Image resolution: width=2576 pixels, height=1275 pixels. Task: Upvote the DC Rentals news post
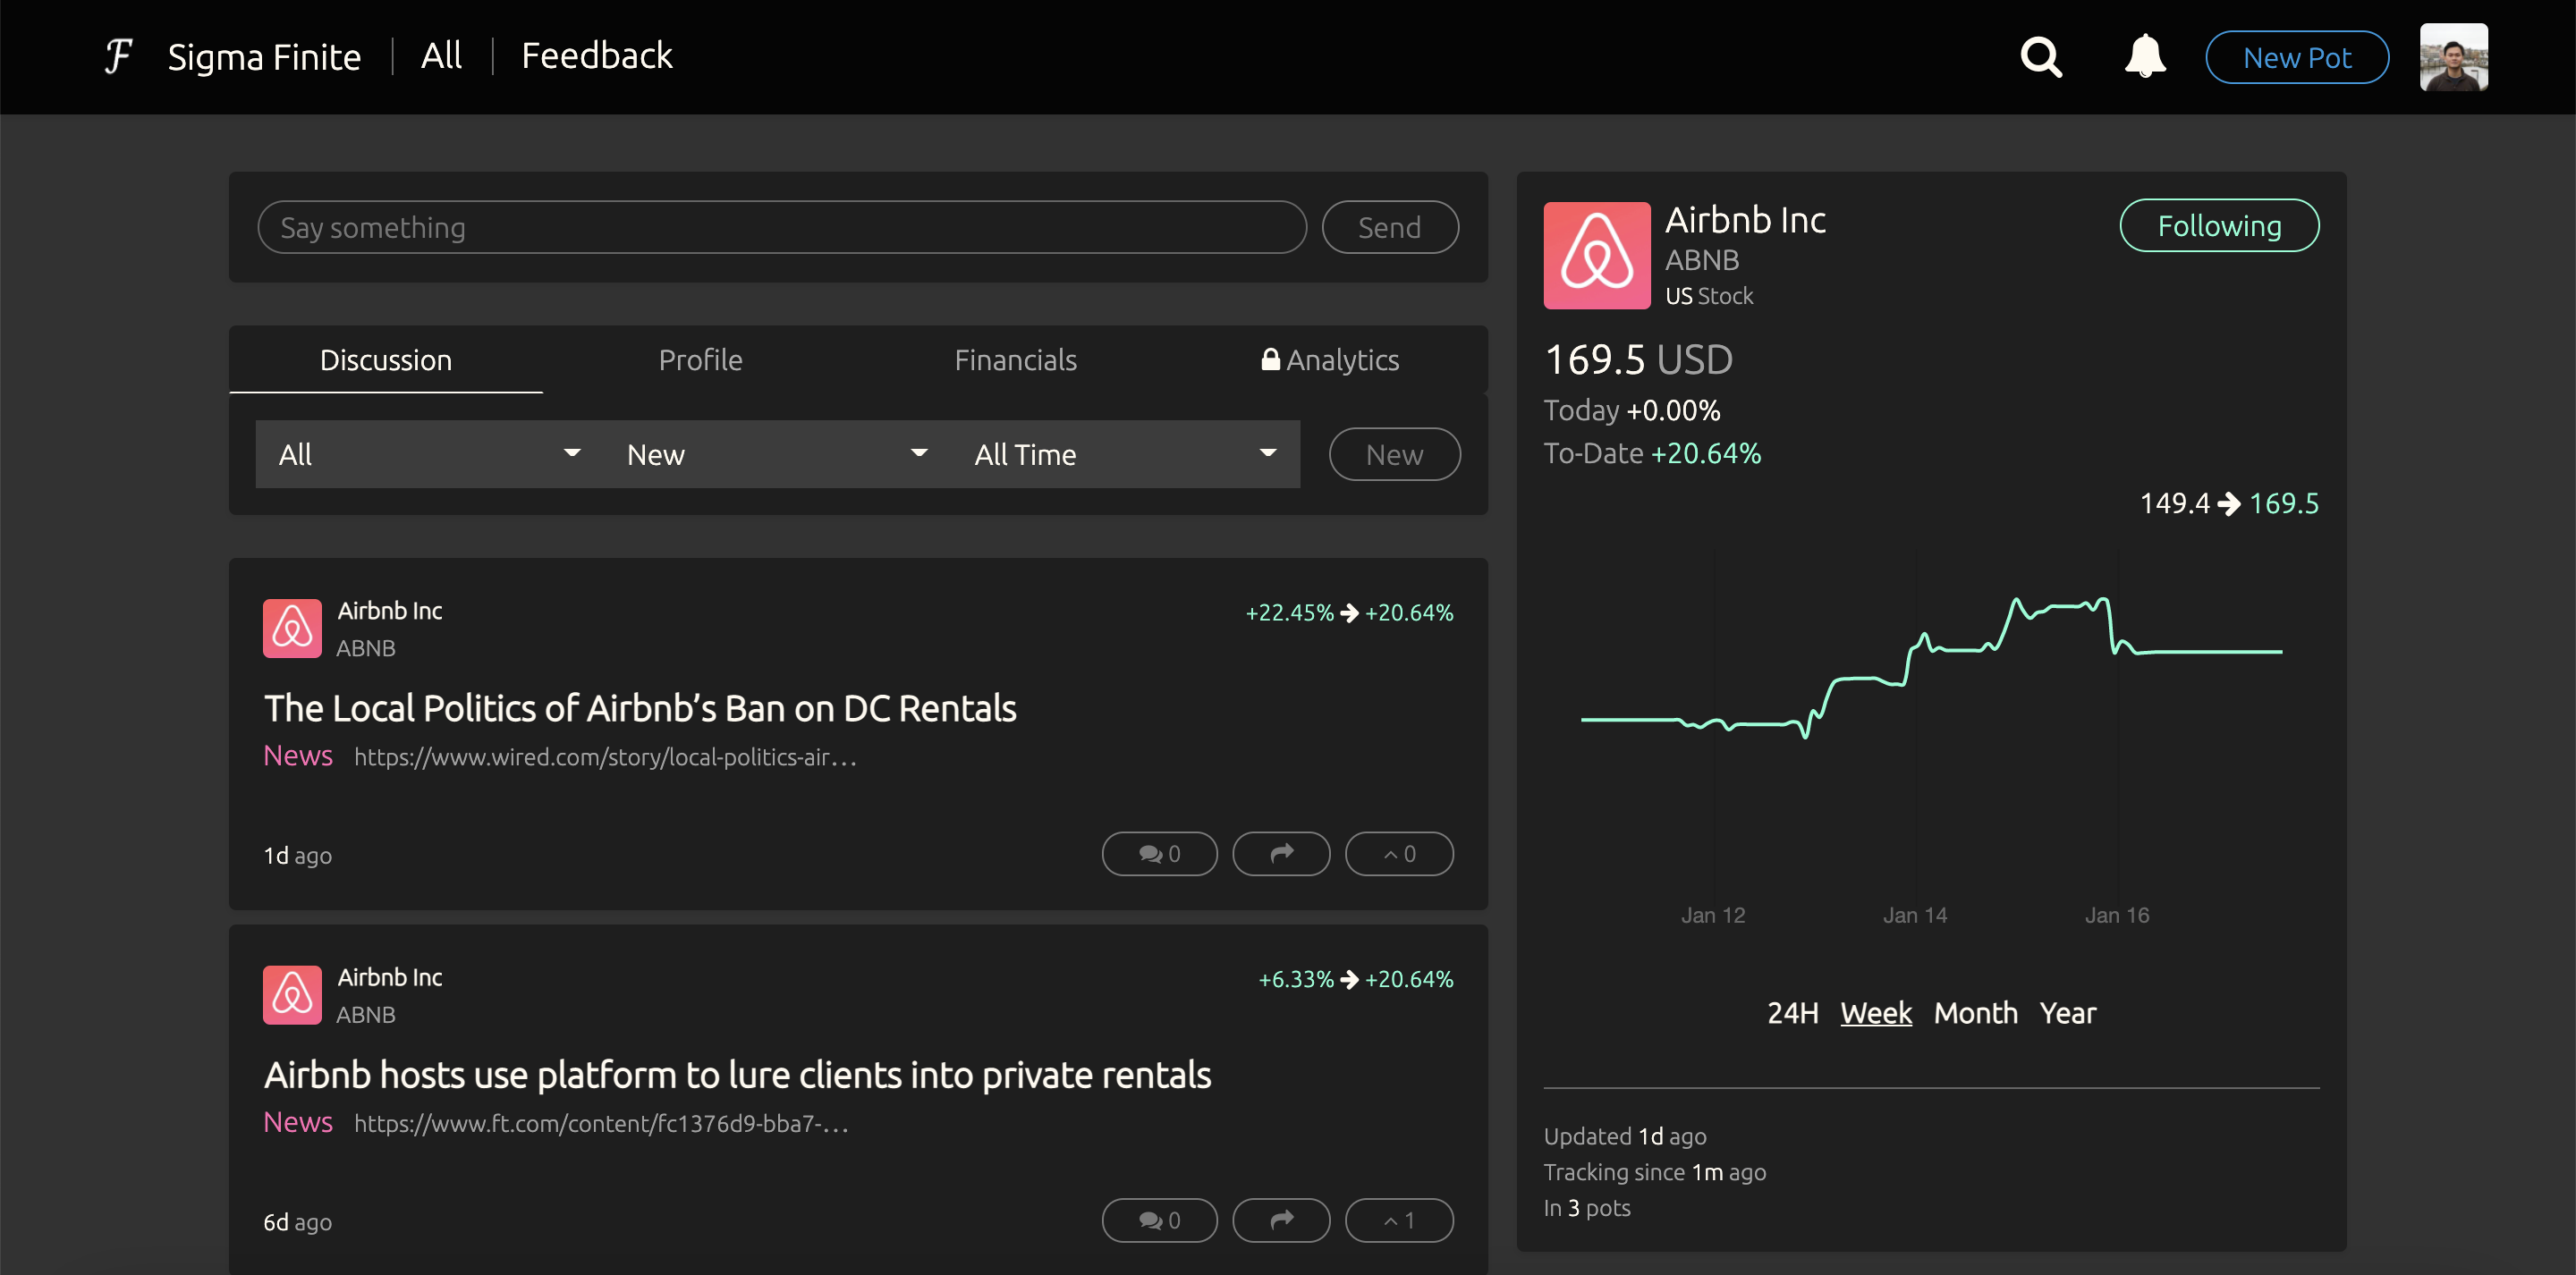pos(1398,853)
